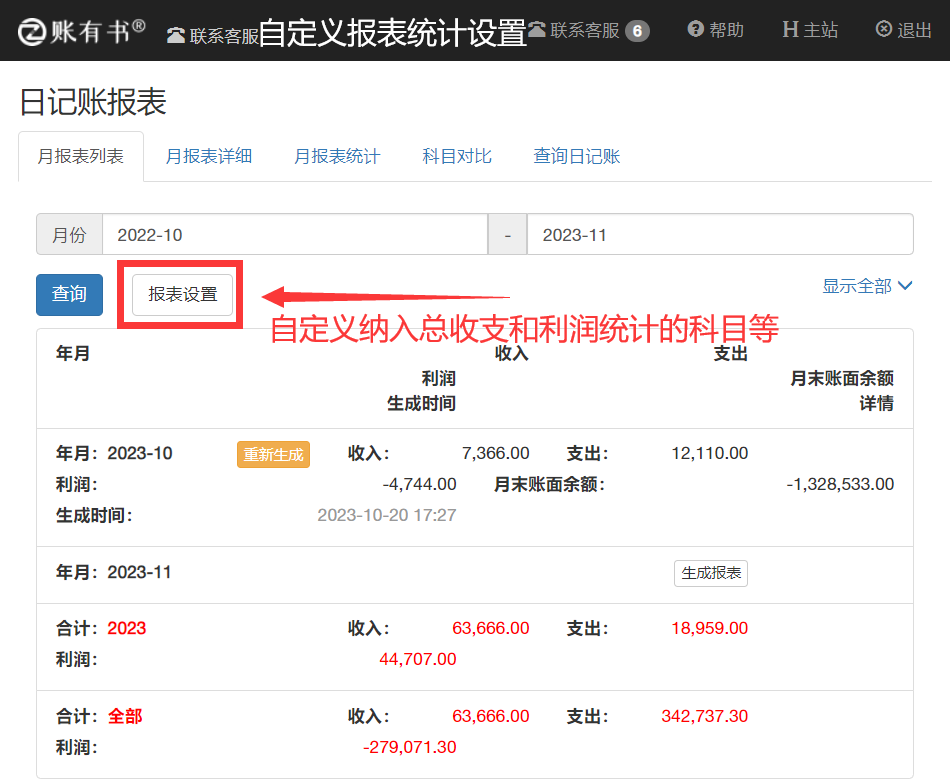
Task: Open 报表设置 report settings
Action: pos(183,295)
